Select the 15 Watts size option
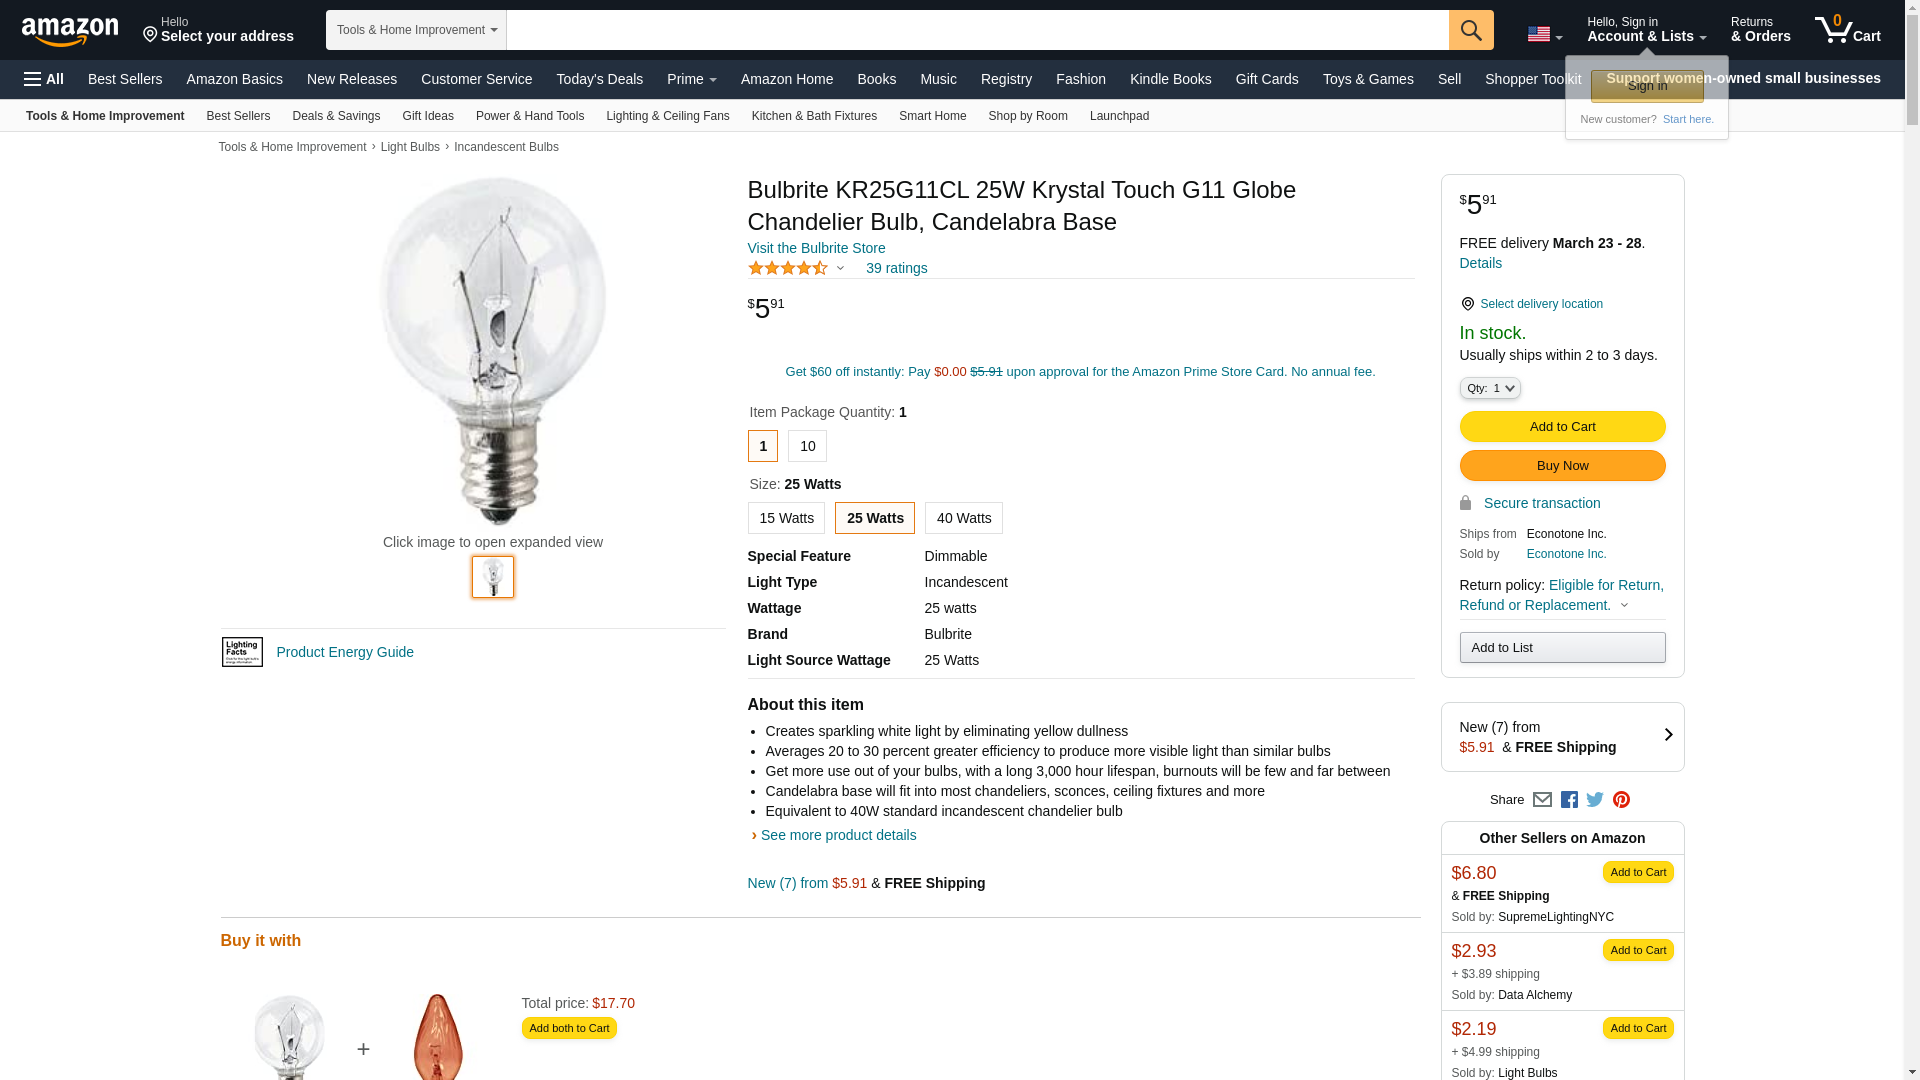Image resolution: width=1920 pixels, height=1080 pixels. [x=786, y=518]
